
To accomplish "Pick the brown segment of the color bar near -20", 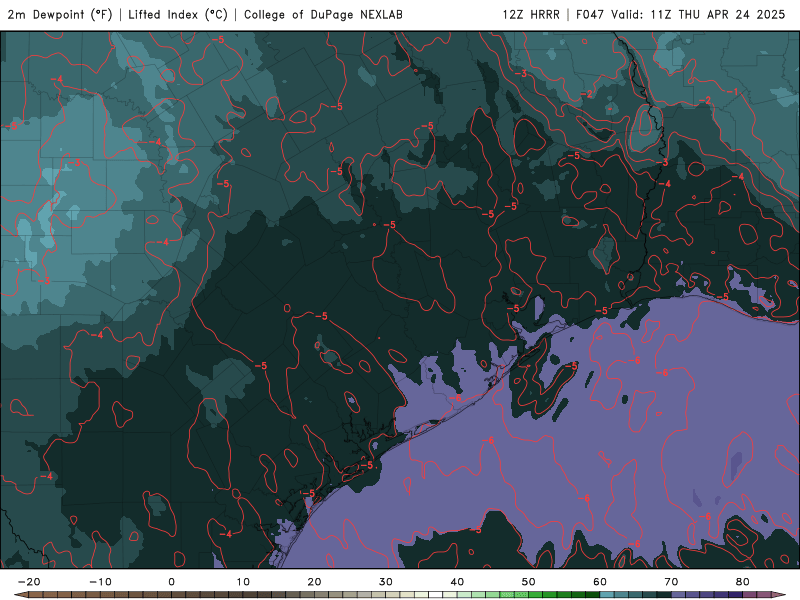I will pos(36,595).
